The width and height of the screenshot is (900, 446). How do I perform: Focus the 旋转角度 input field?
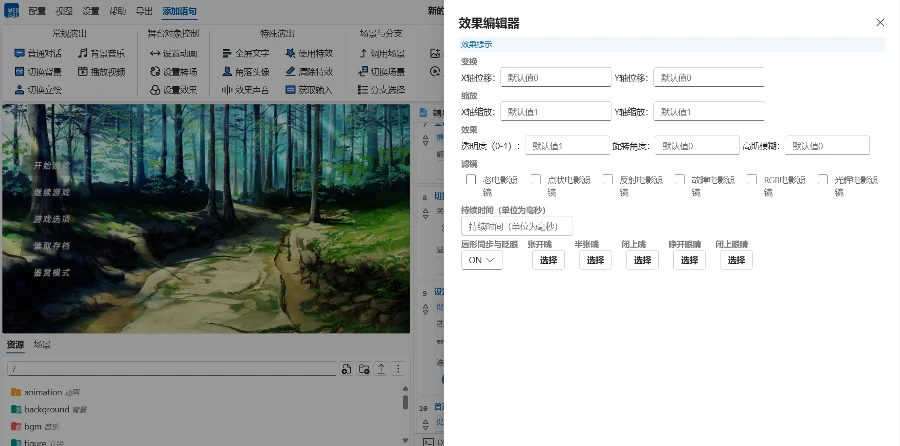coord(697,146)
